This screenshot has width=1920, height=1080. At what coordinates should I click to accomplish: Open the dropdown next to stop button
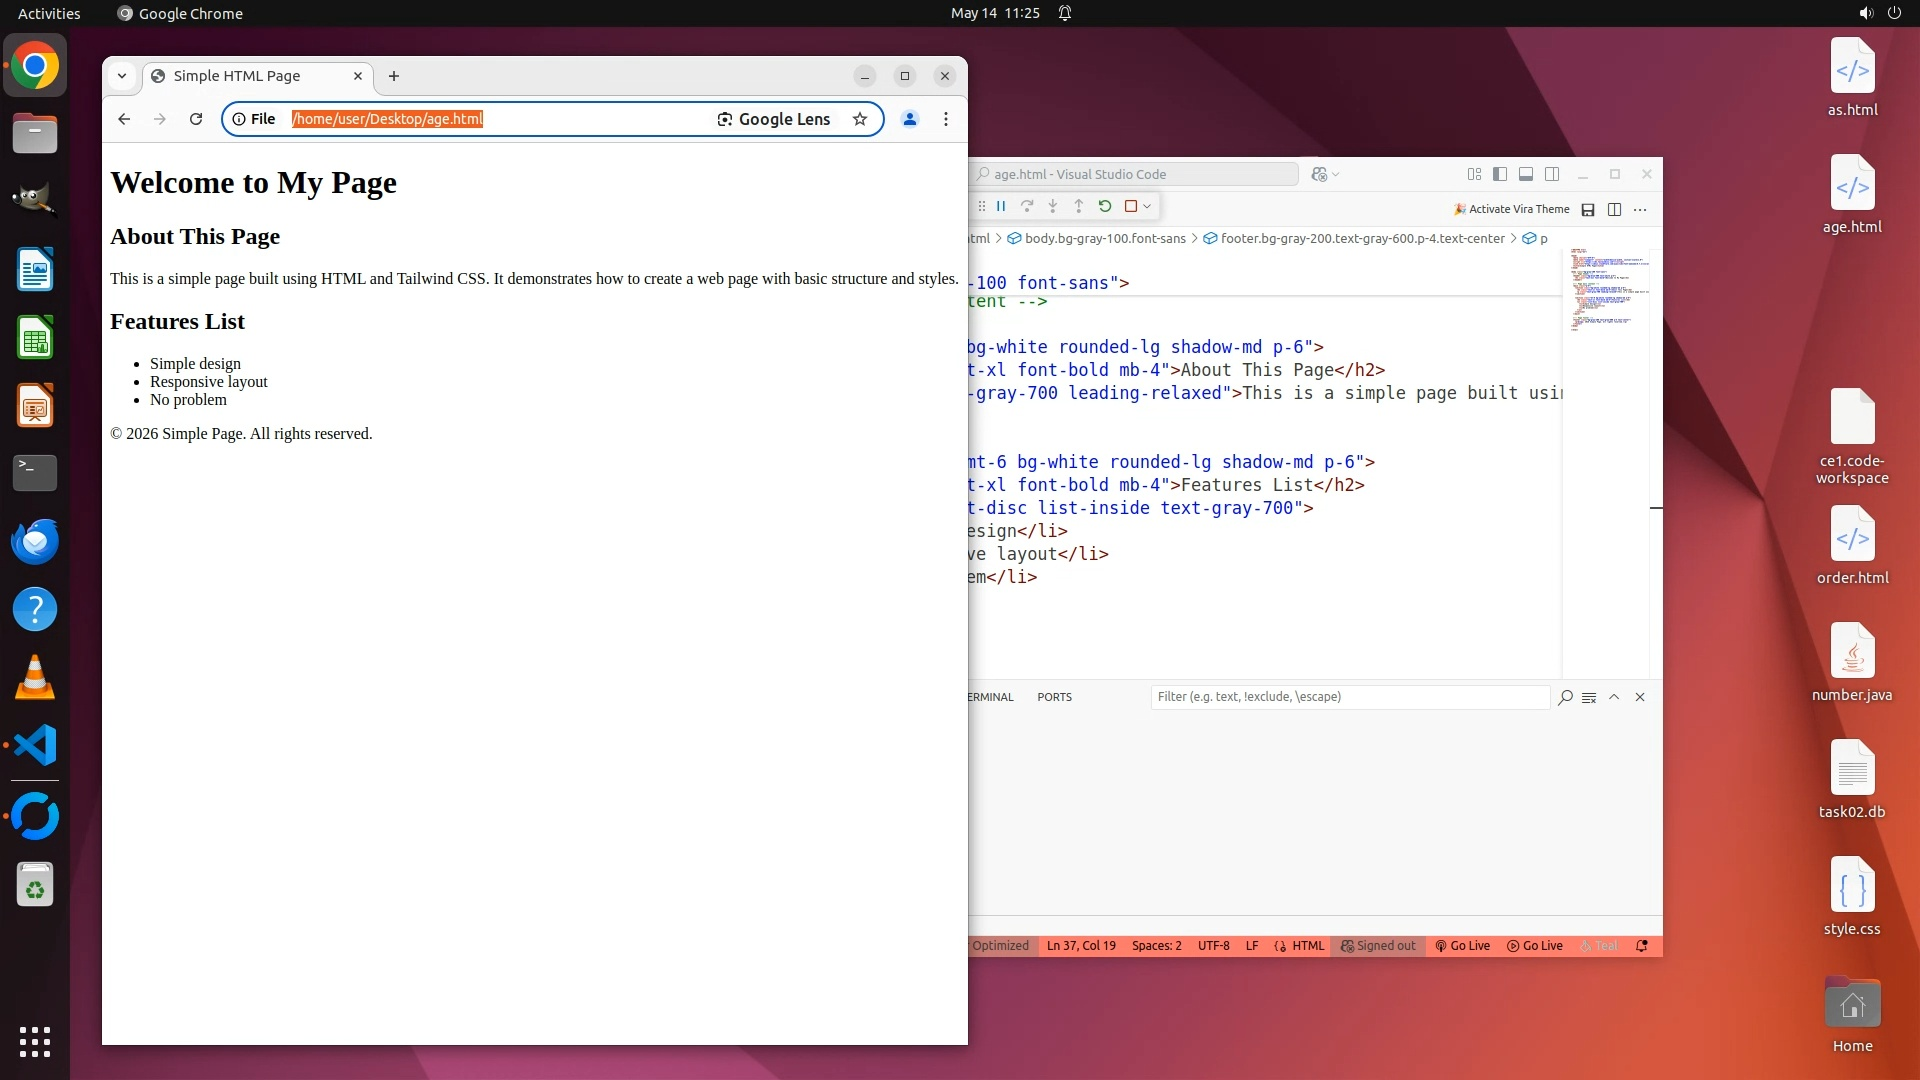pos(1148,206)
